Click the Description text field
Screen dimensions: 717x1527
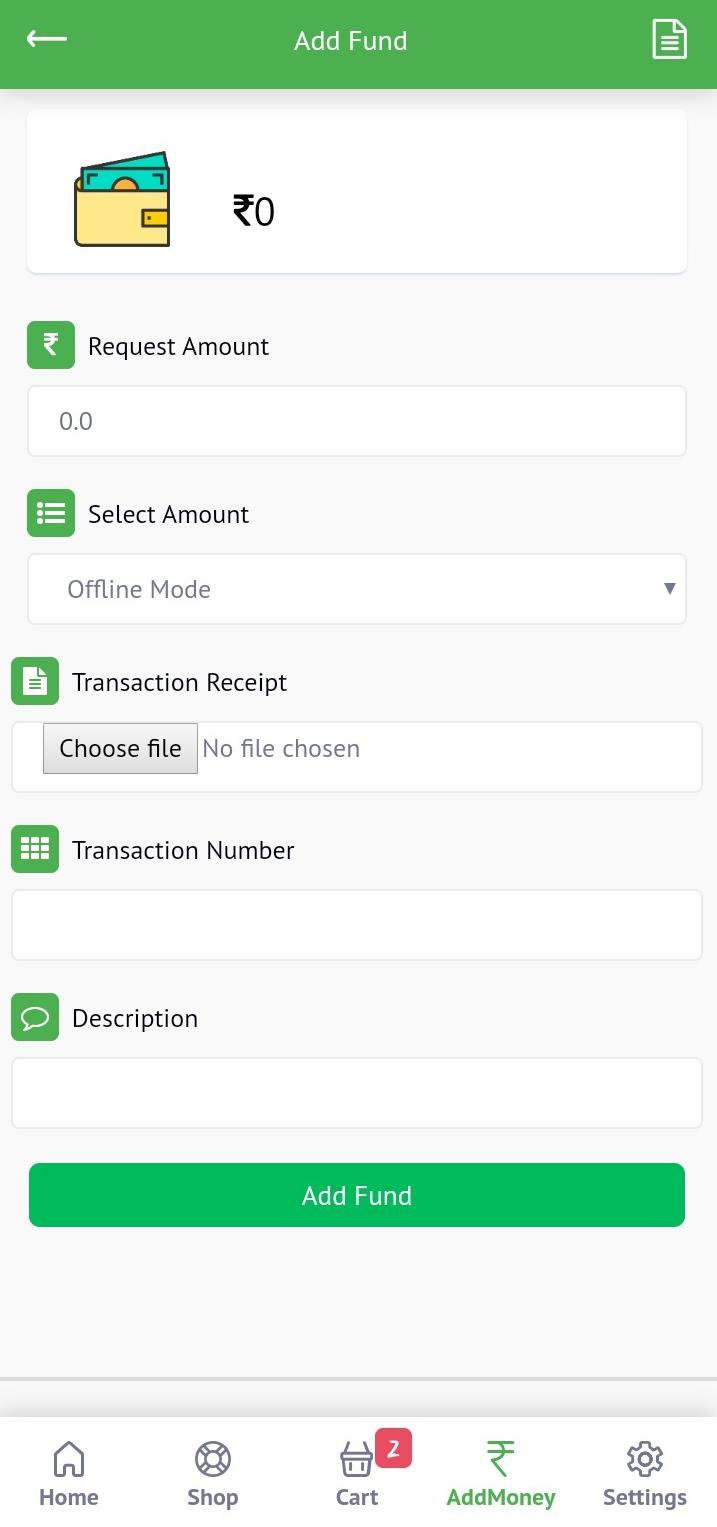[357, 1093]
